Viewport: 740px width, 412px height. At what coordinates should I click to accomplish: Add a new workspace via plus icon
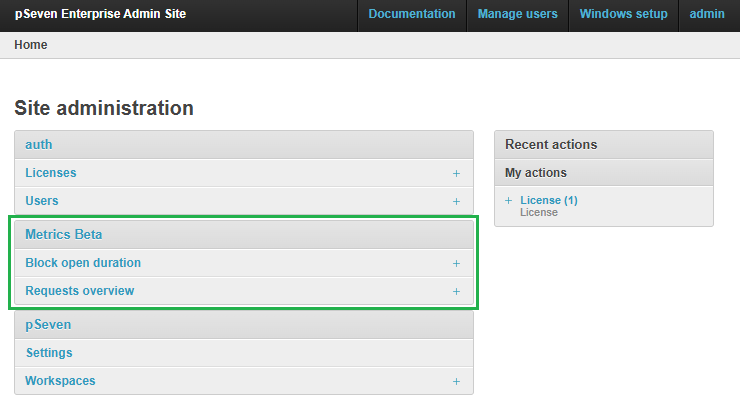tap(456, 381)
